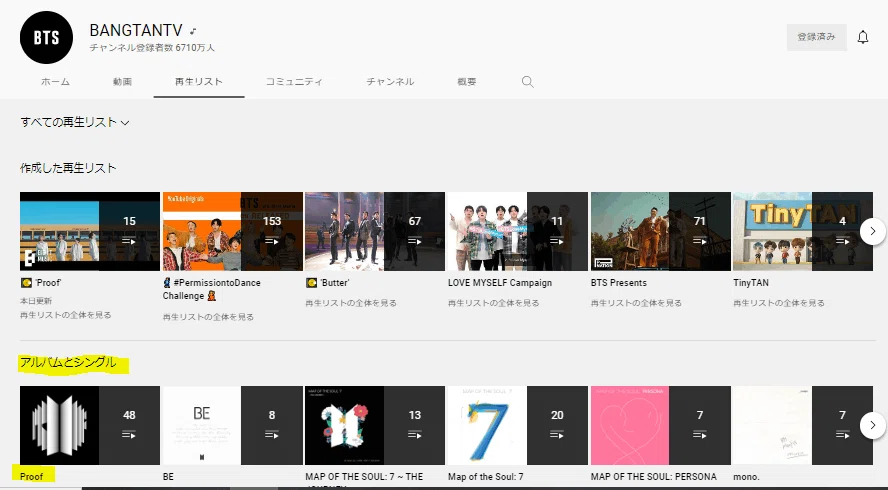The height and width of the screenshot is (490, 888).
Task: Open LOVE MYSELF Campaign playlist title
Action: pos(500,283)
